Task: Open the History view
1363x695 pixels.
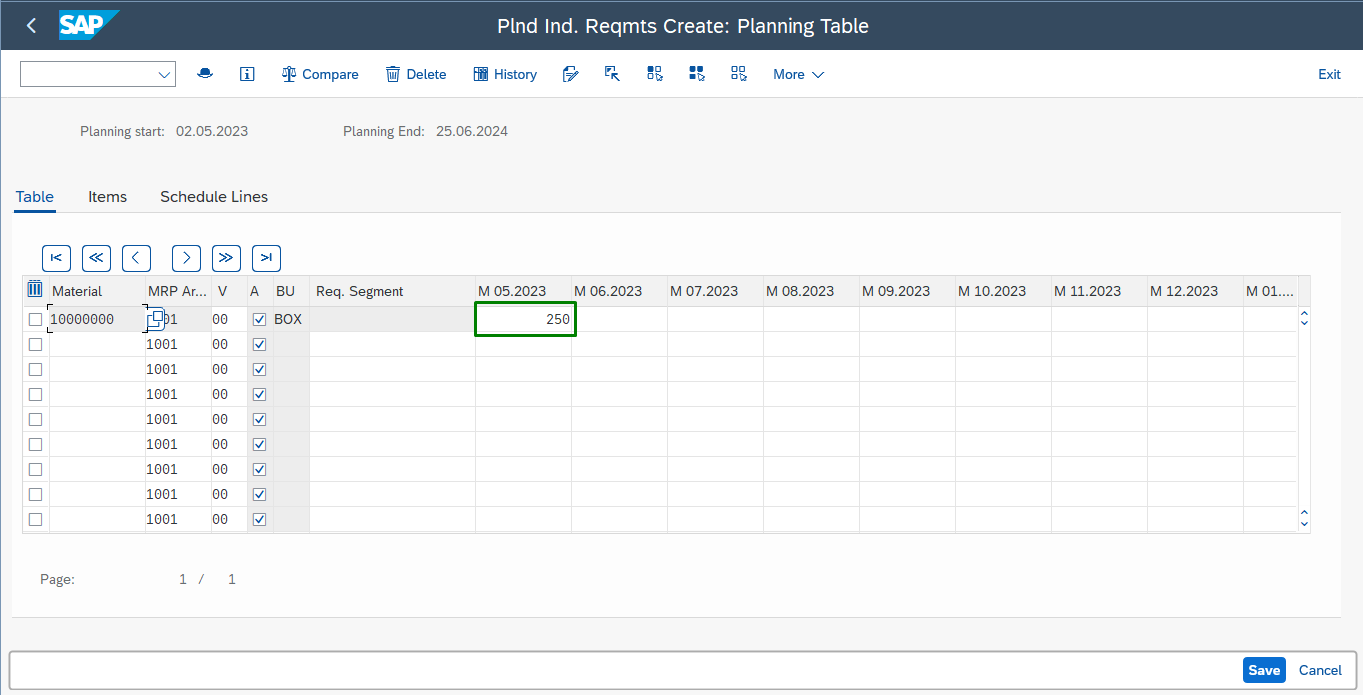Action: pos(504,74)
